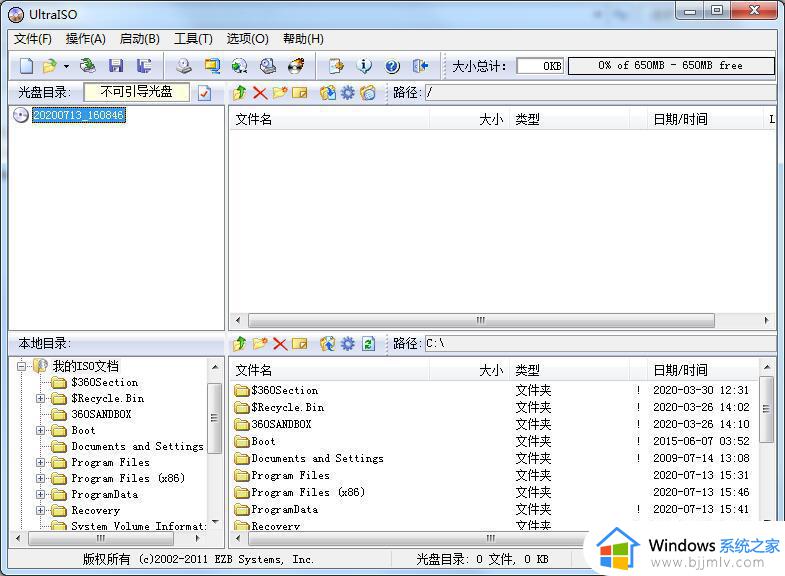Click the boot info checkmark icon next to 不可引导光盘

(204, 93)
